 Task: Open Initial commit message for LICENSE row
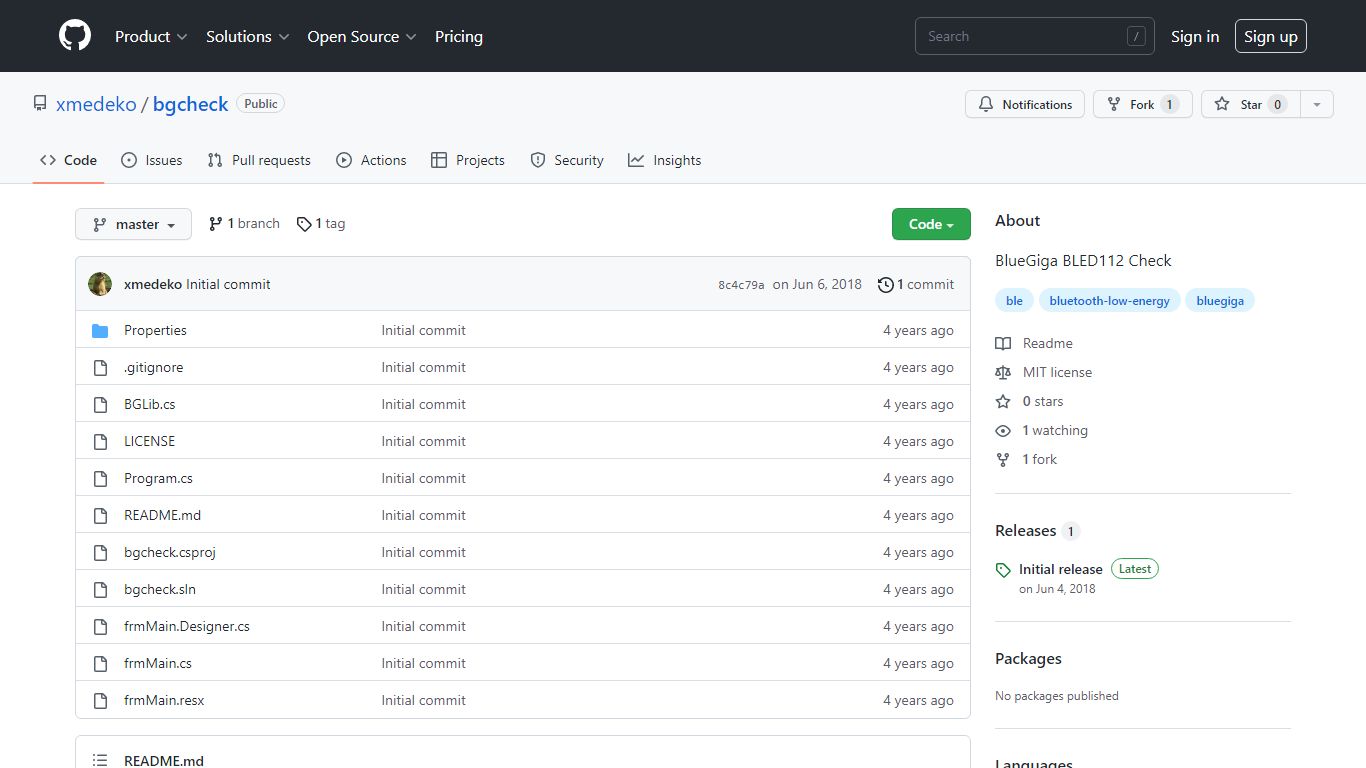423,441
